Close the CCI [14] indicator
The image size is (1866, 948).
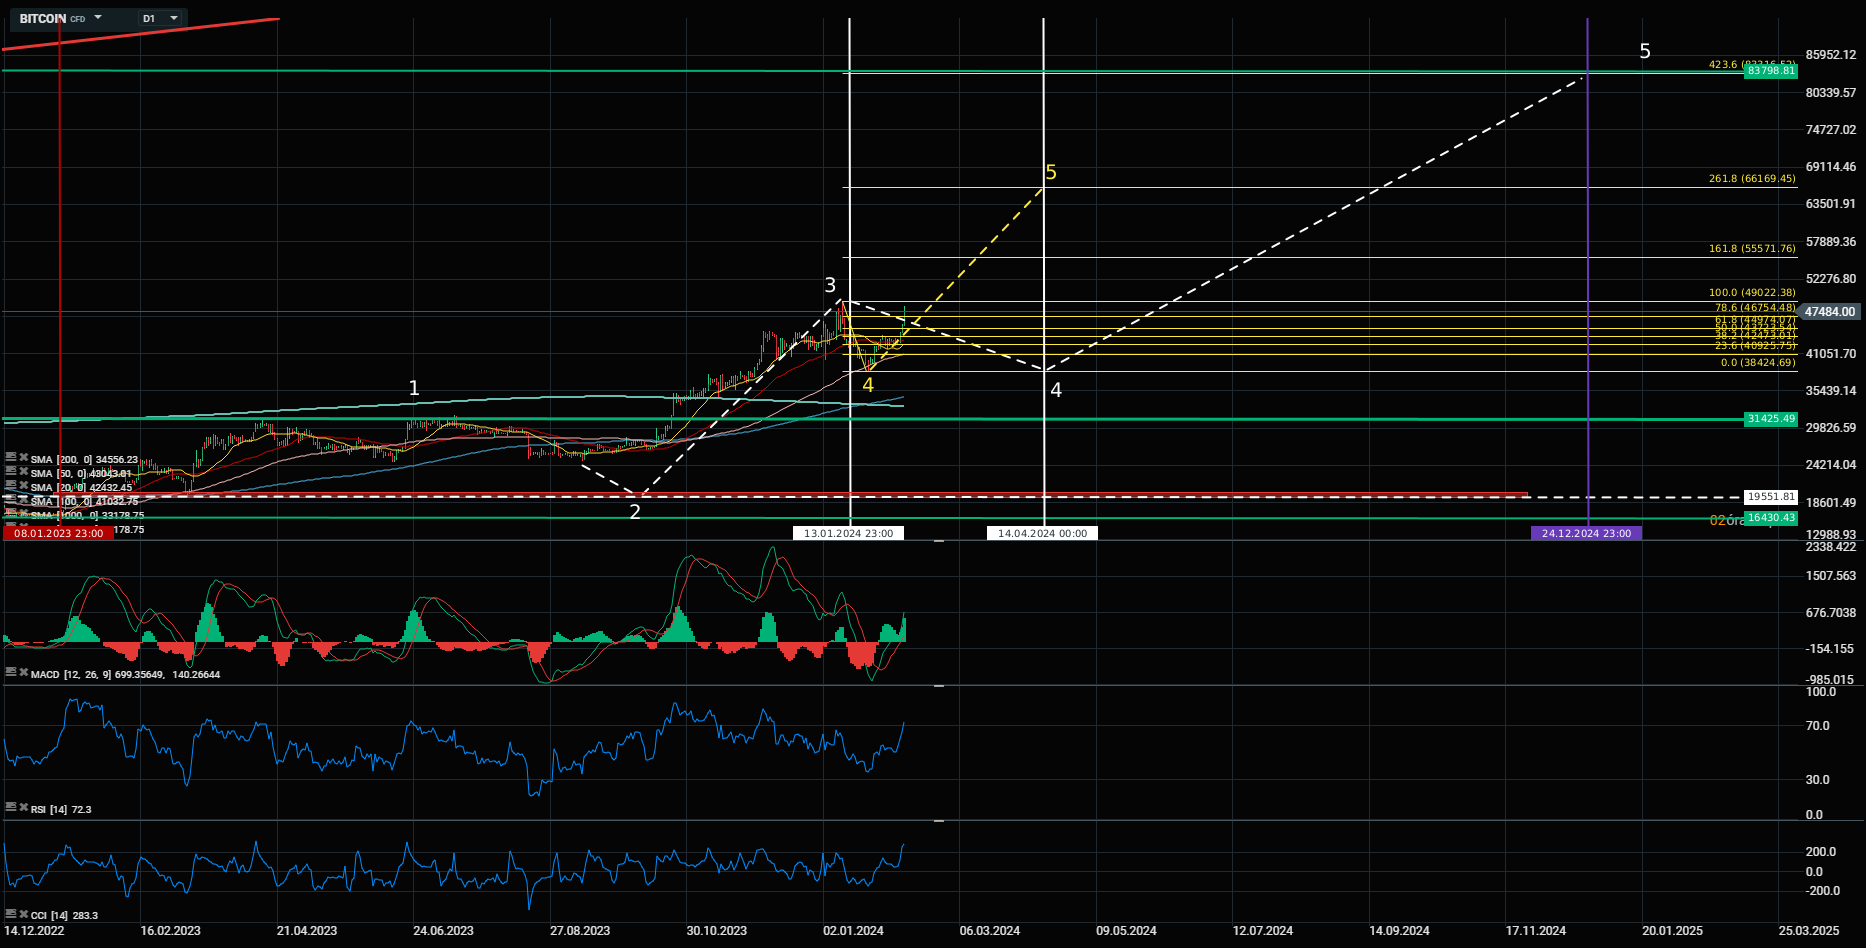click(23, 913)
